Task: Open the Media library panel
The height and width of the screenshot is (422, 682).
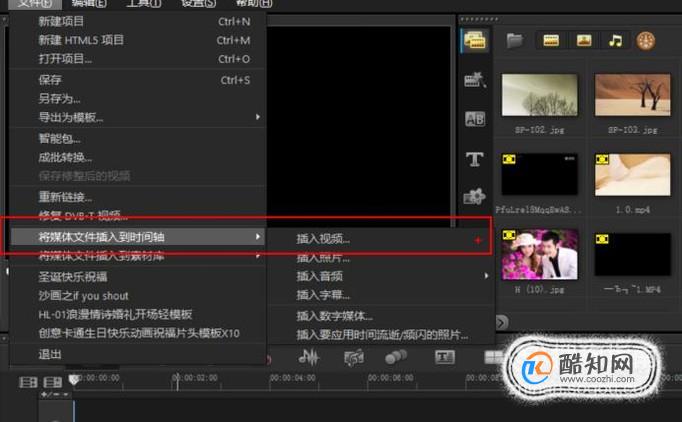Action: click(474, 40)
